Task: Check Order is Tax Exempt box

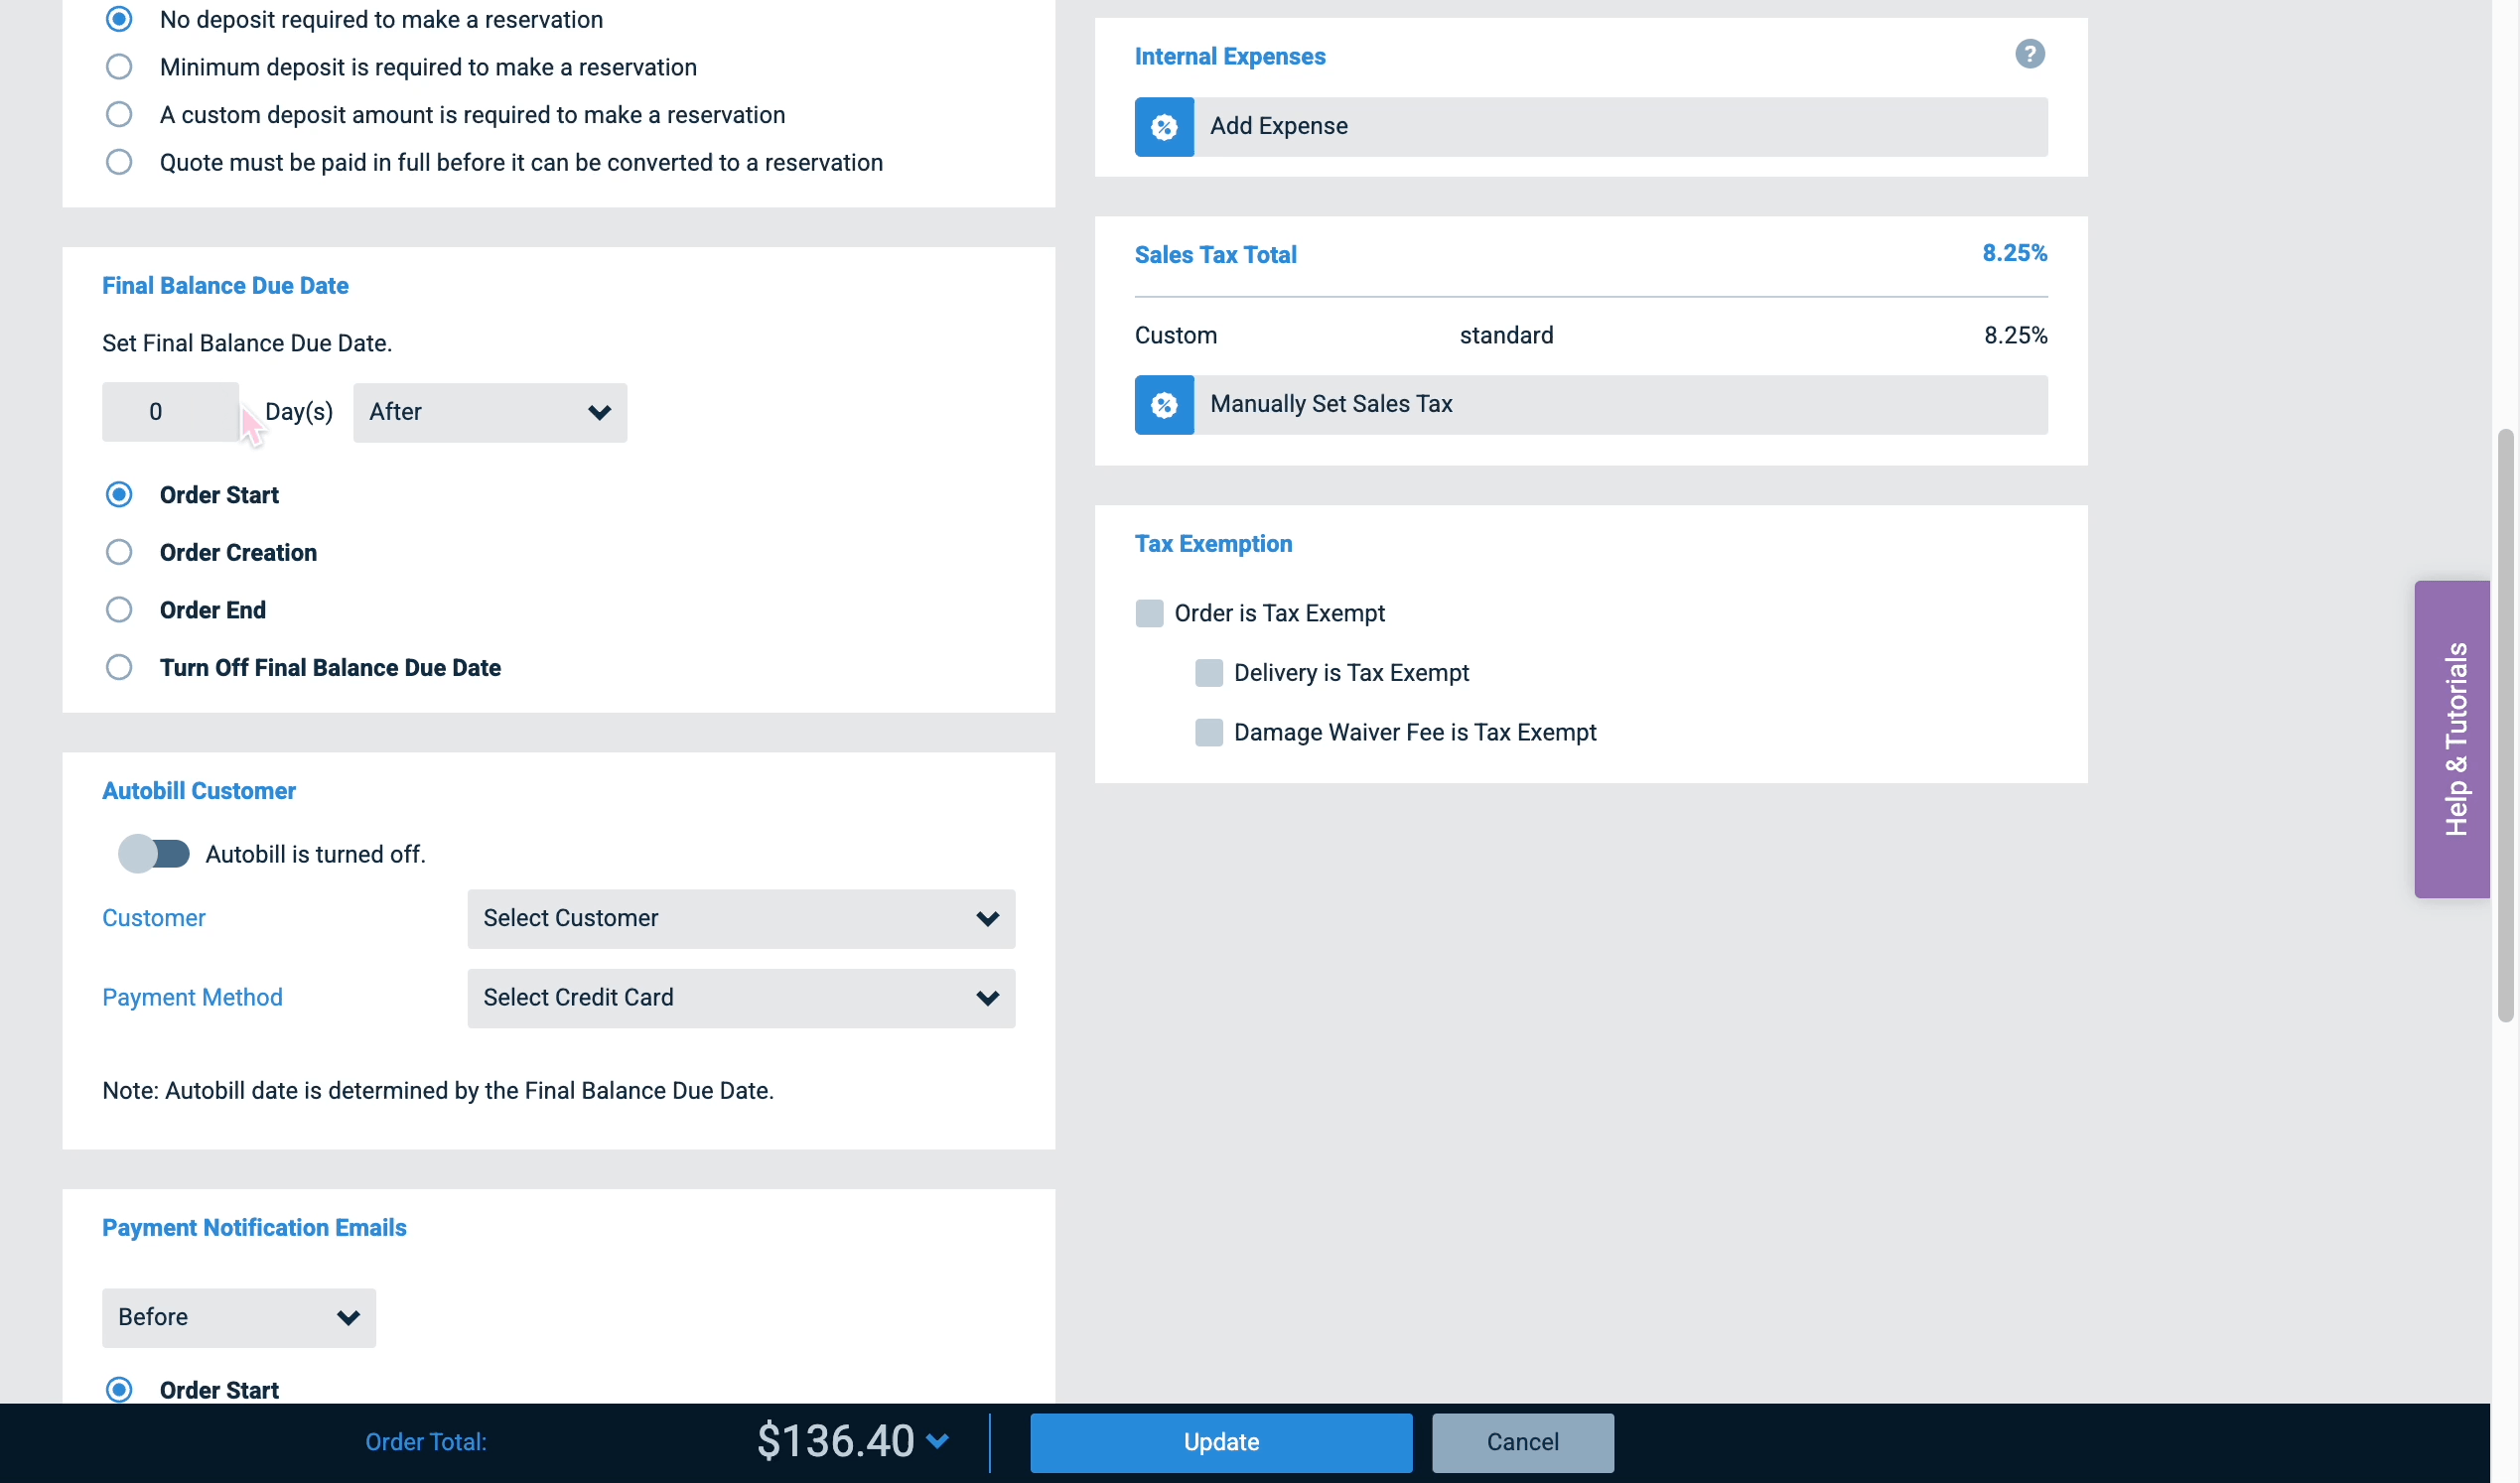Action: (1149, 613)
